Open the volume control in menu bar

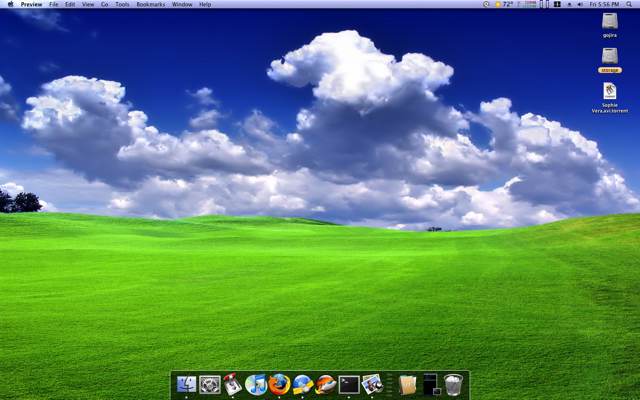click(580, 4)
